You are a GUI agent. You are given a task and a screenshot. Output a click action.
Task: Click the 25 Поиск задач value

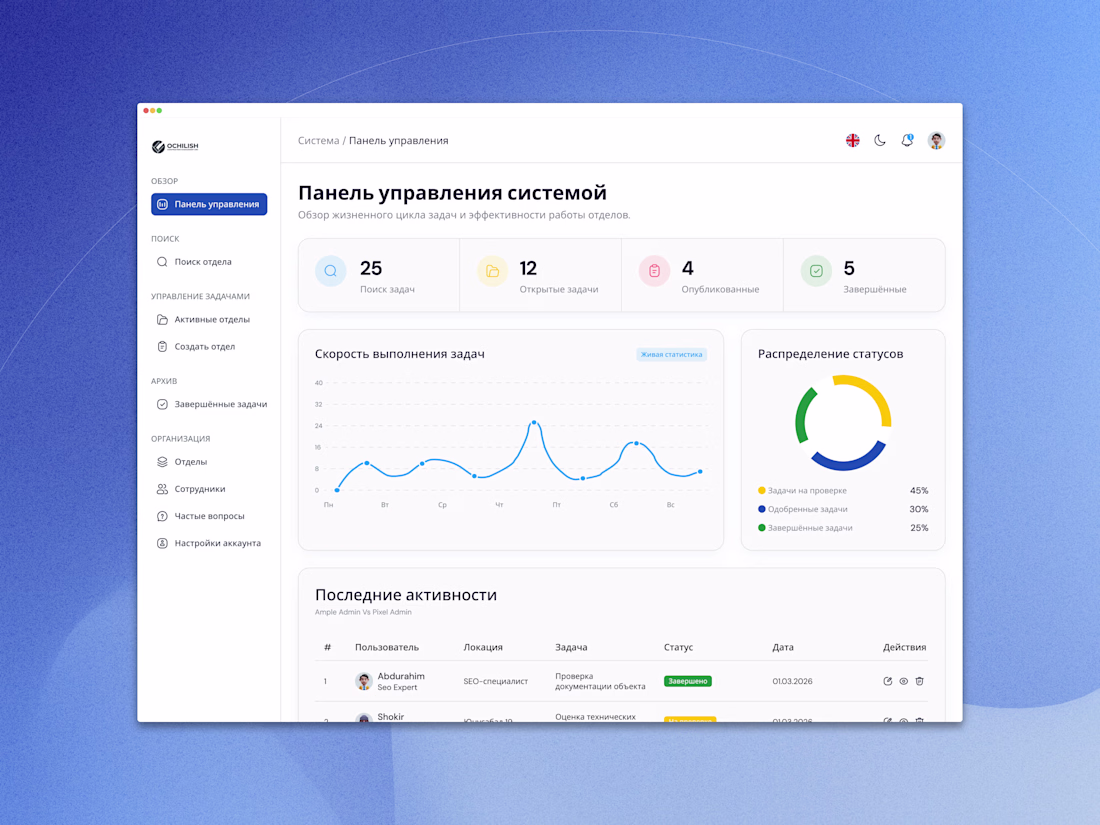[371, 268]
